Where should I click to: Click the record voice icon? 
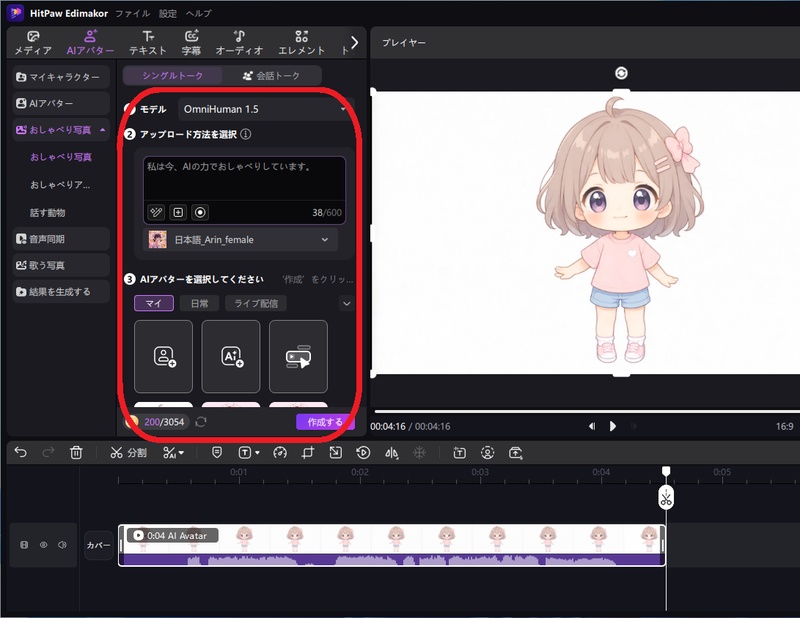pos(201,212)
